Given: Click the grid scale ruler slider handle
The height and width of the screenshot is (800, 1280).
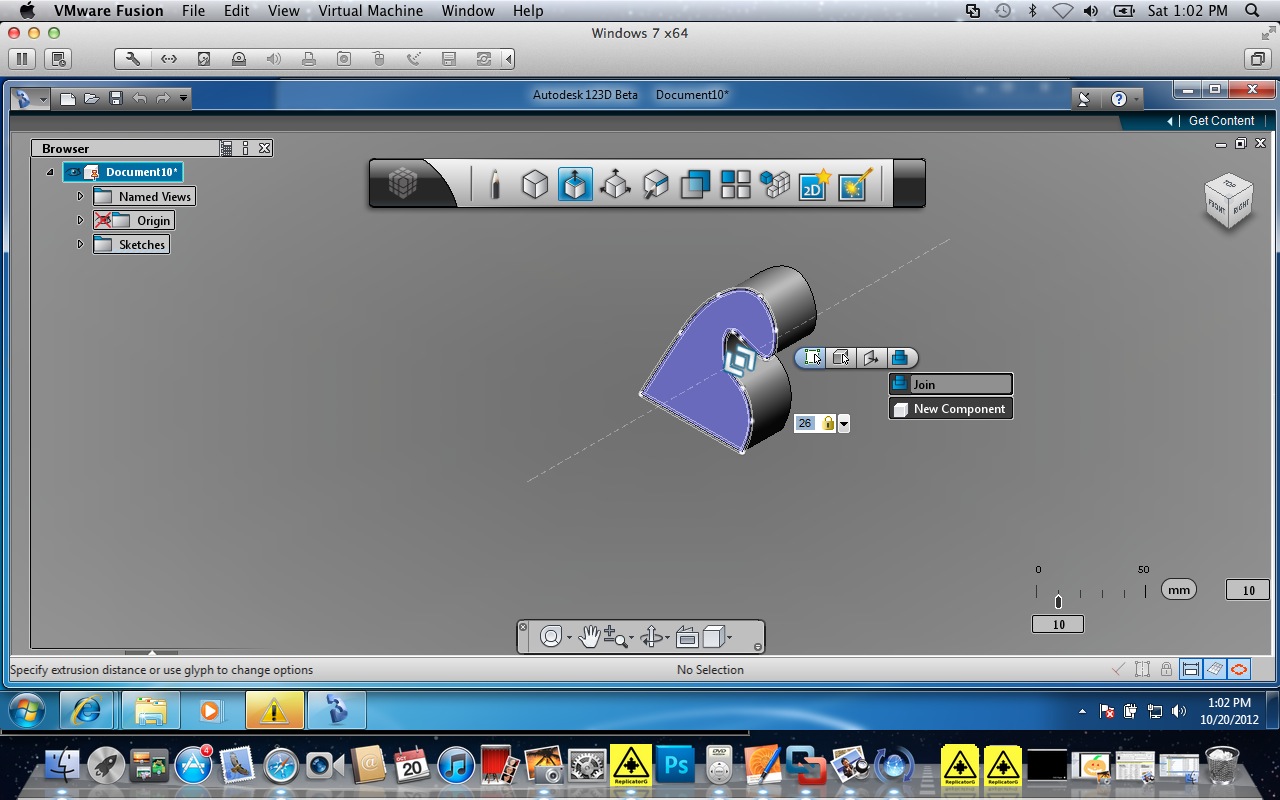Looking at the screenshot, I should (1058, 601).
